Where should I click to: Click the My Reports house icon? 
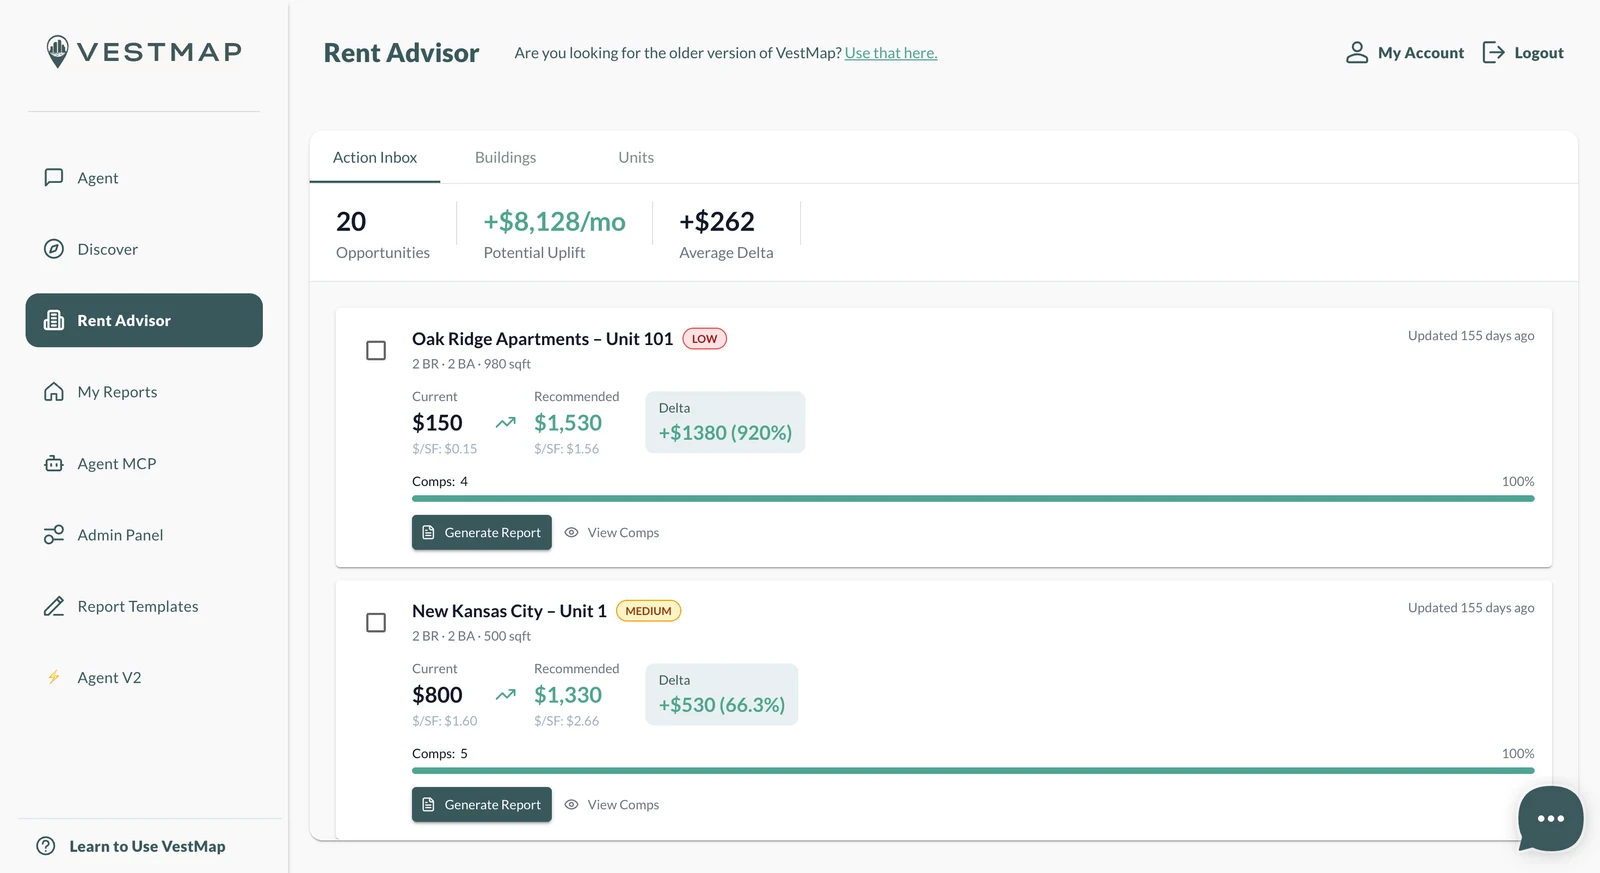click(54, 392)
